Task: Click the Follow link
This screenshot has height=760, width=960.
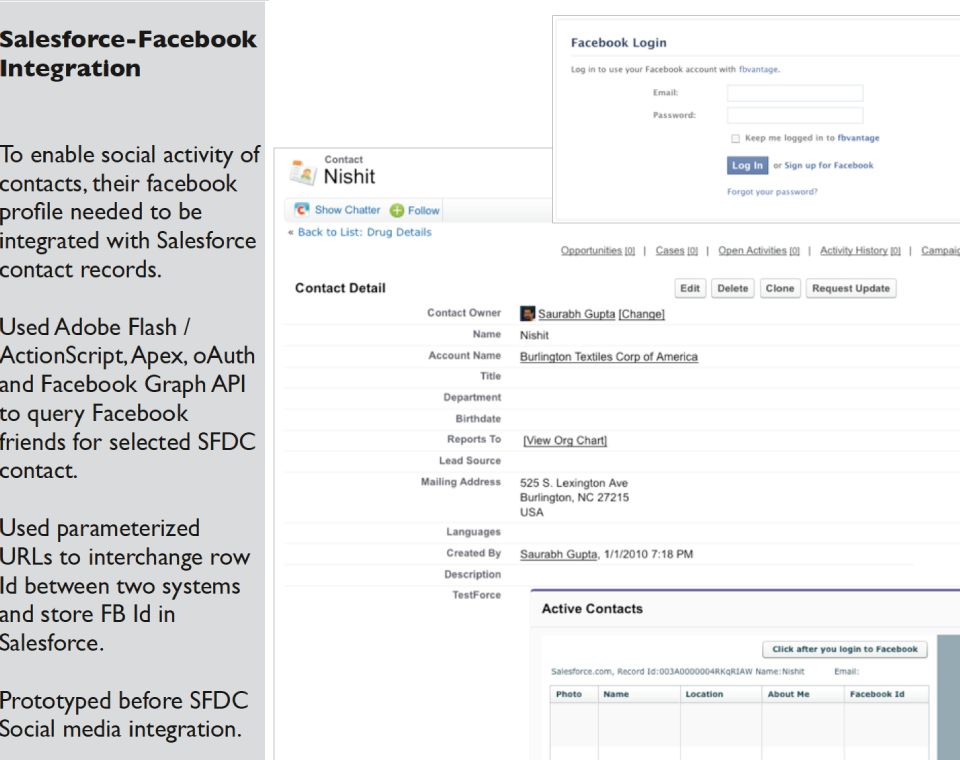Action: coord(424,211)
